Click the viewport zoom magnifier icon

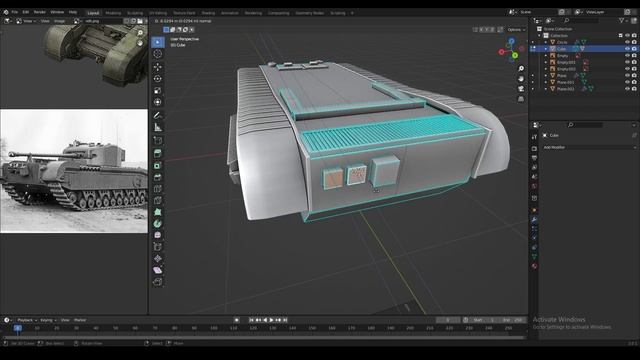(521, 69)
